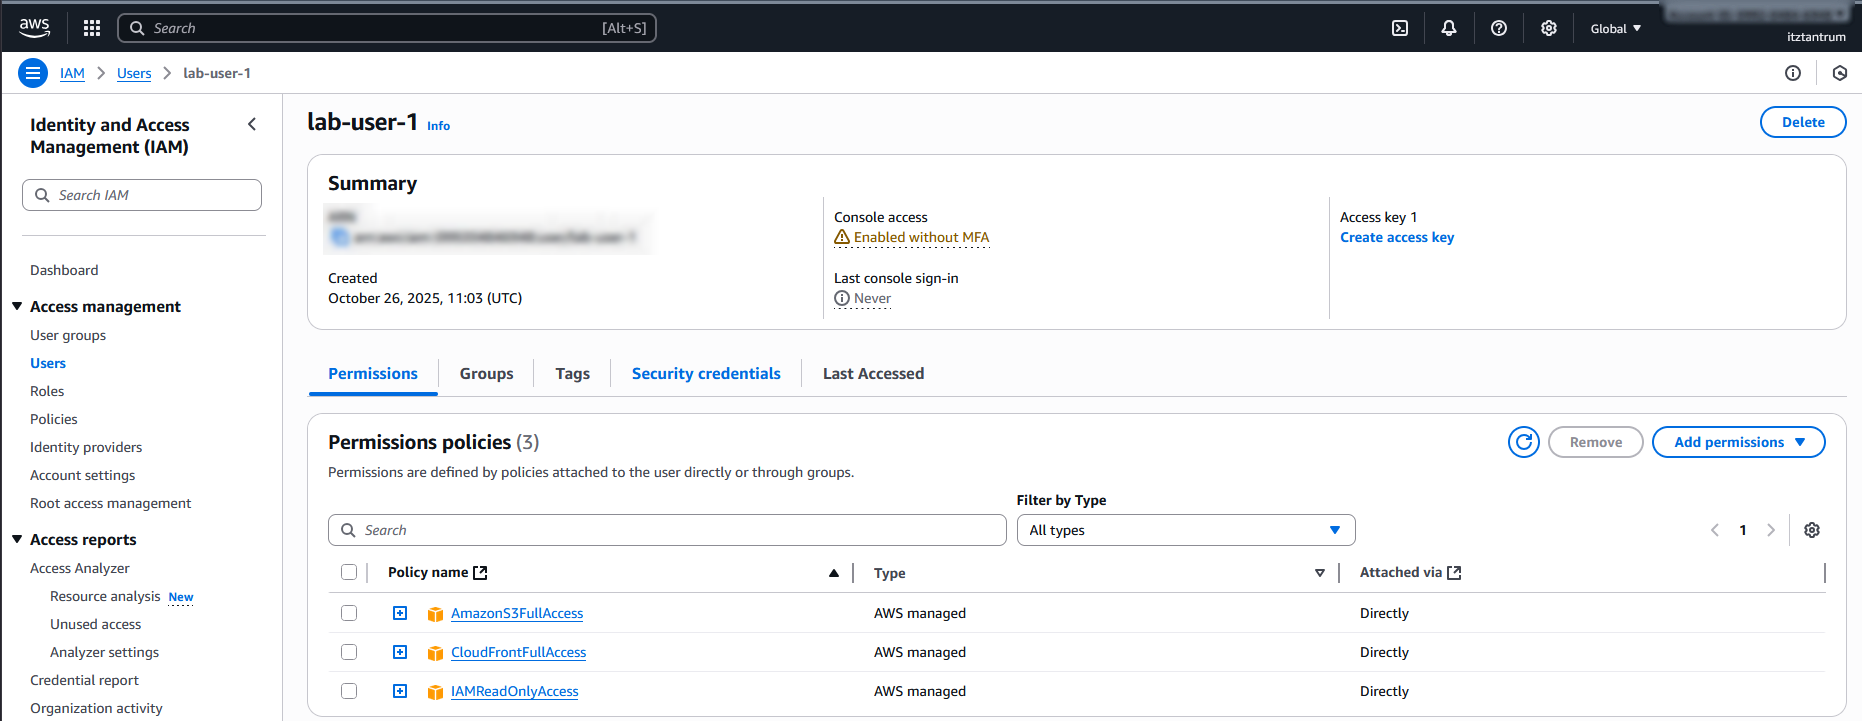Open the info panel icon top right
This screenshot has width=1862, height=721.
point(1793,73)
